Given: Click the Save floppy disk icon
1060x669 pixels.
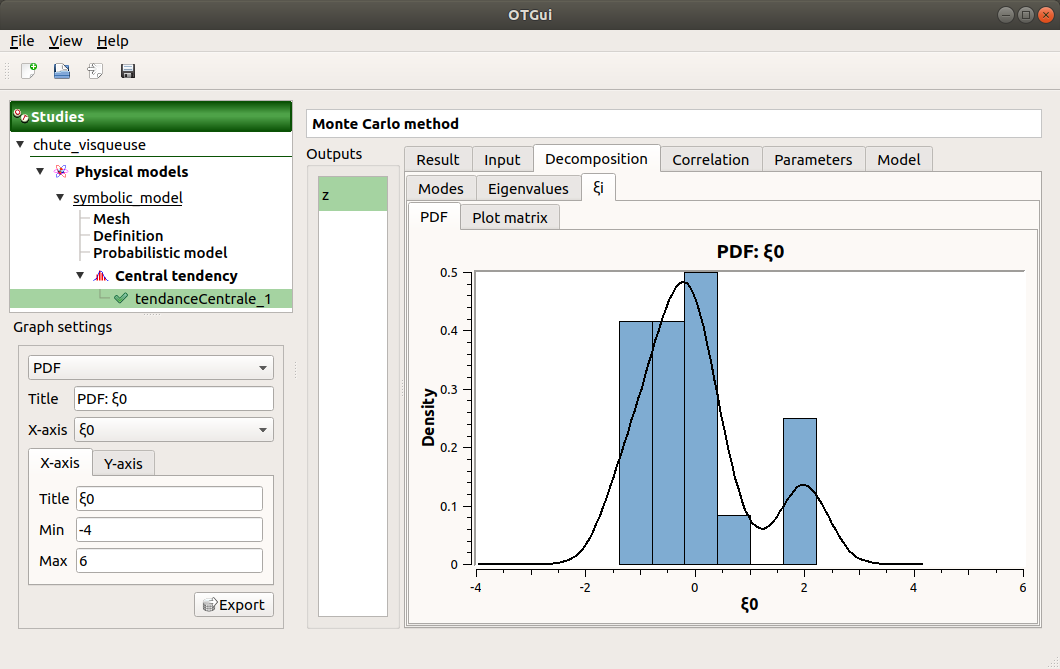Looking at the screenshot, I should click(128, 71).
